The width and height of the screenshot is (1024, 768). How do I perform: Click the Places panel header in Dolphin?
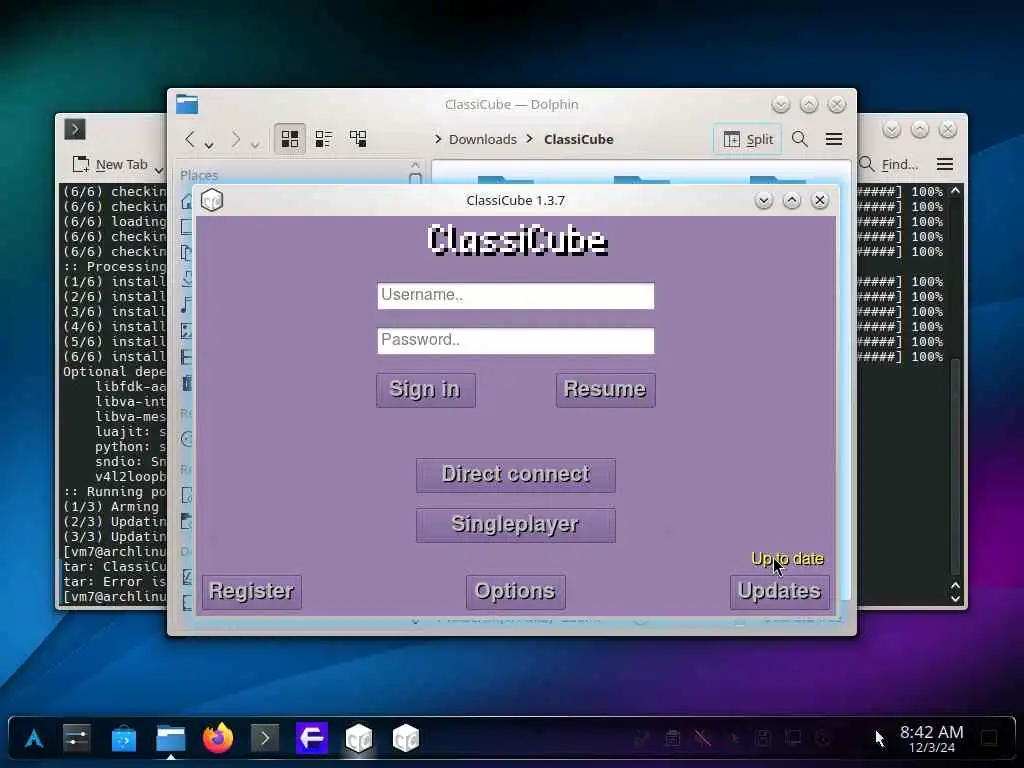coord(199,175)
